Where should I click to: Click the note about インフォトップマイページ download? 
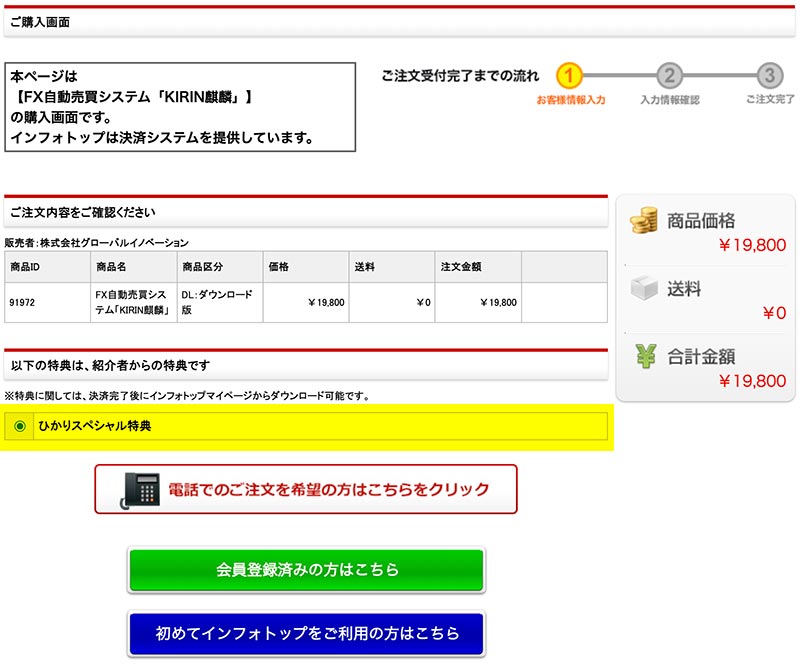[187, 395]
